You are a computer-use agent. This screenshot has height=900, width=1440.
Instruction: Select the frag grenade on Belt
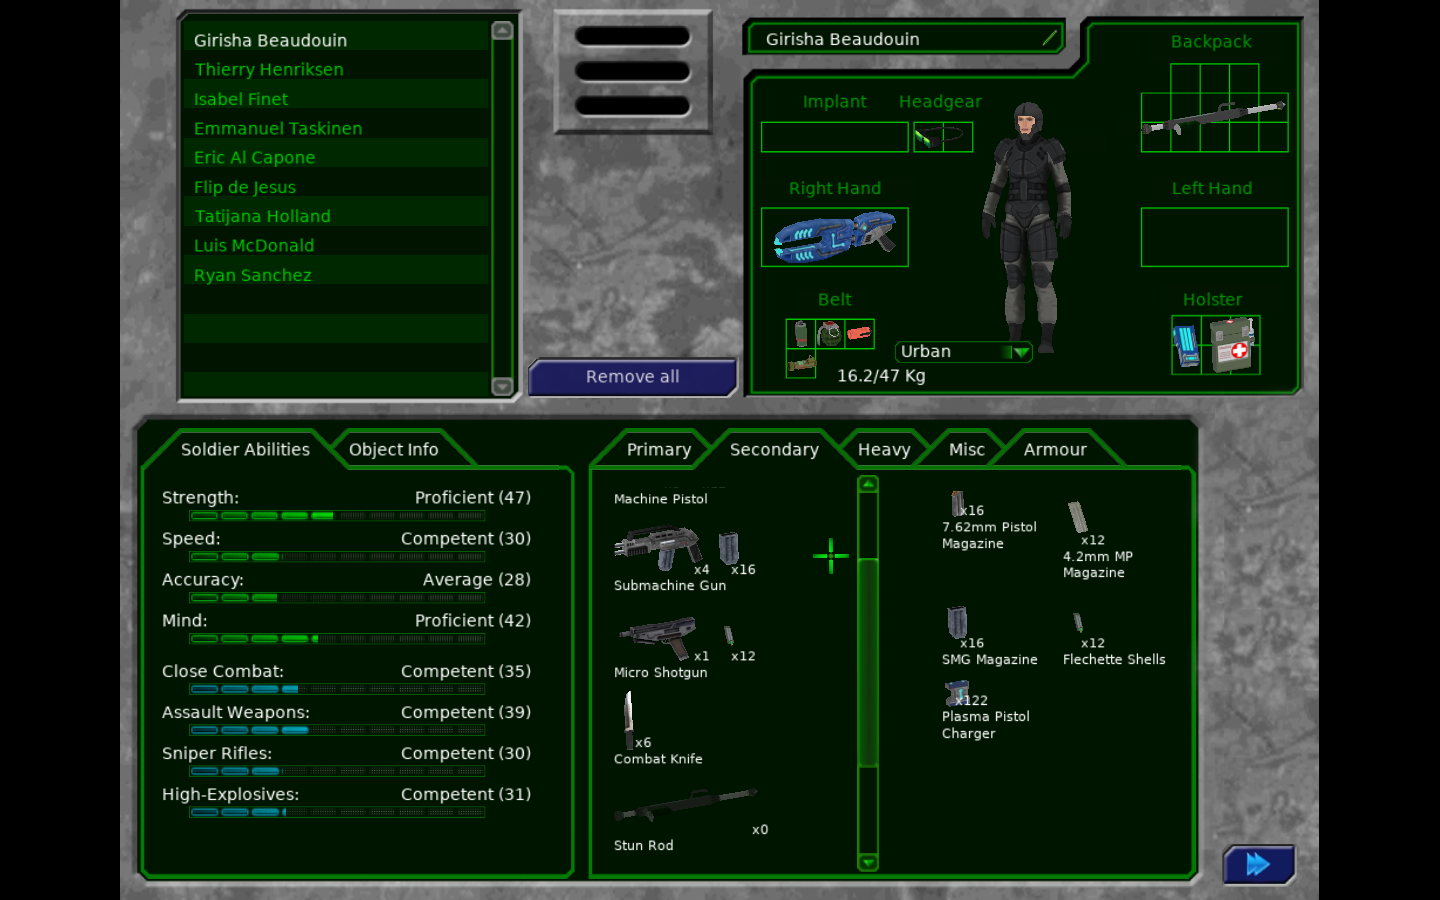[x=829, y=333]
